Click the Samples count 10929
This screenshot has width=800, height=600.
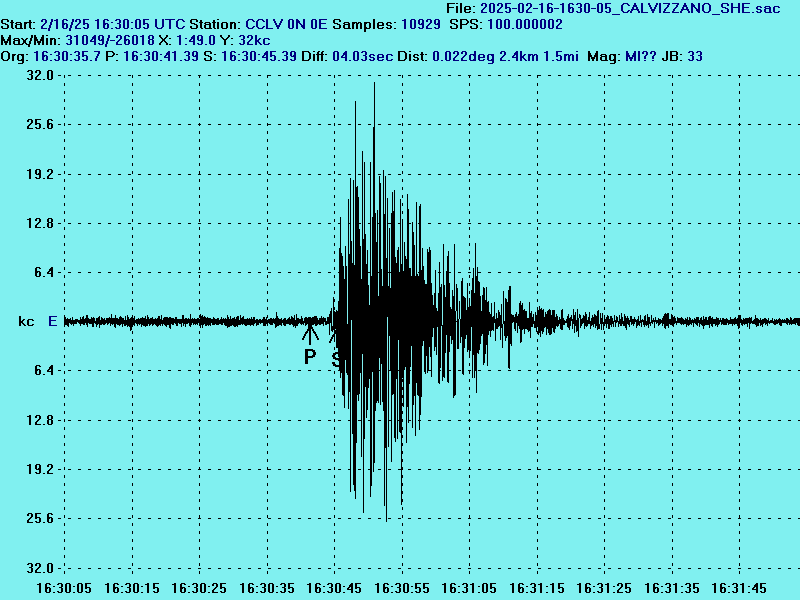[421, 23]
